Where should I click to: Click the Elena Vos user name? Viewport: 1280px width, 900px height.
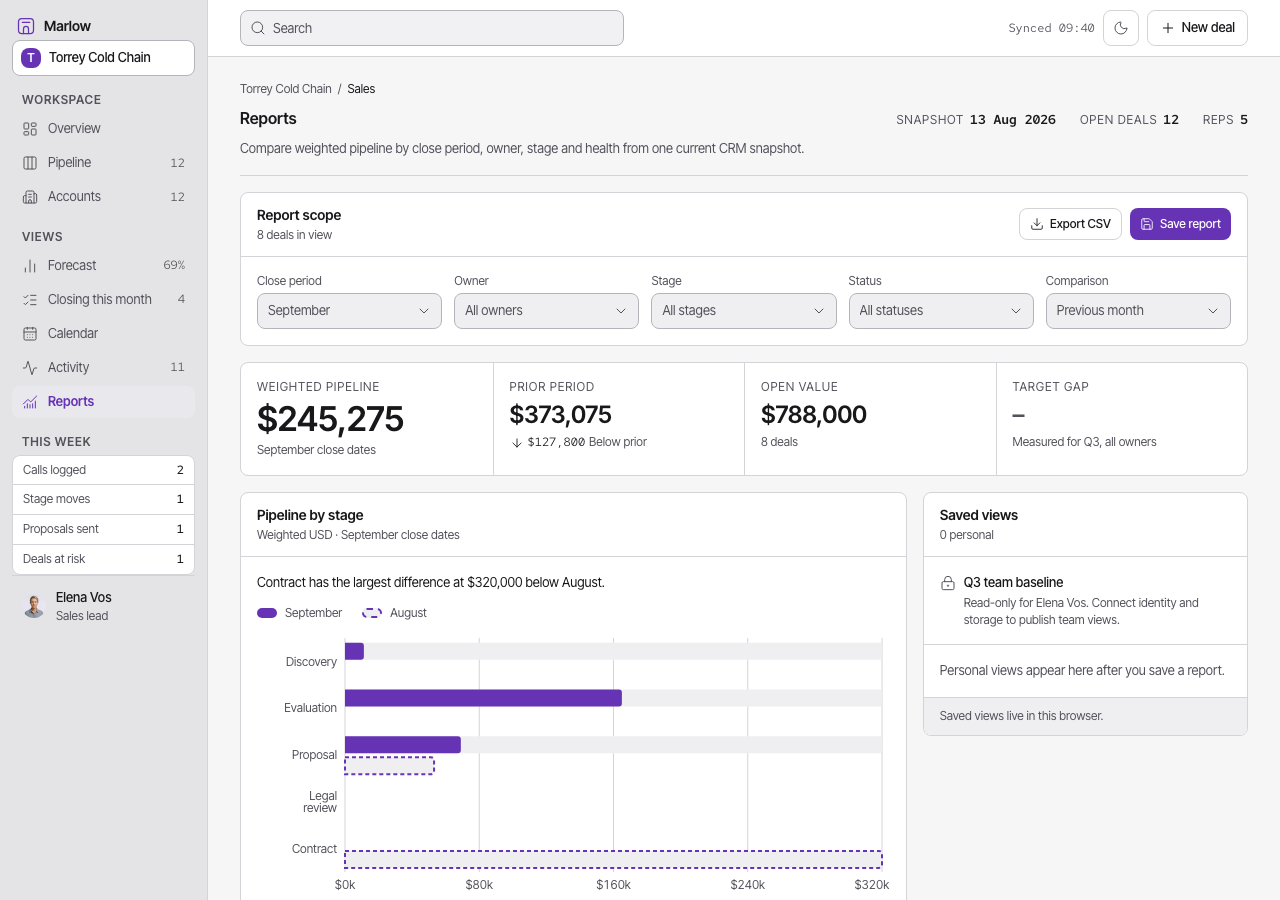coord(84,597)
